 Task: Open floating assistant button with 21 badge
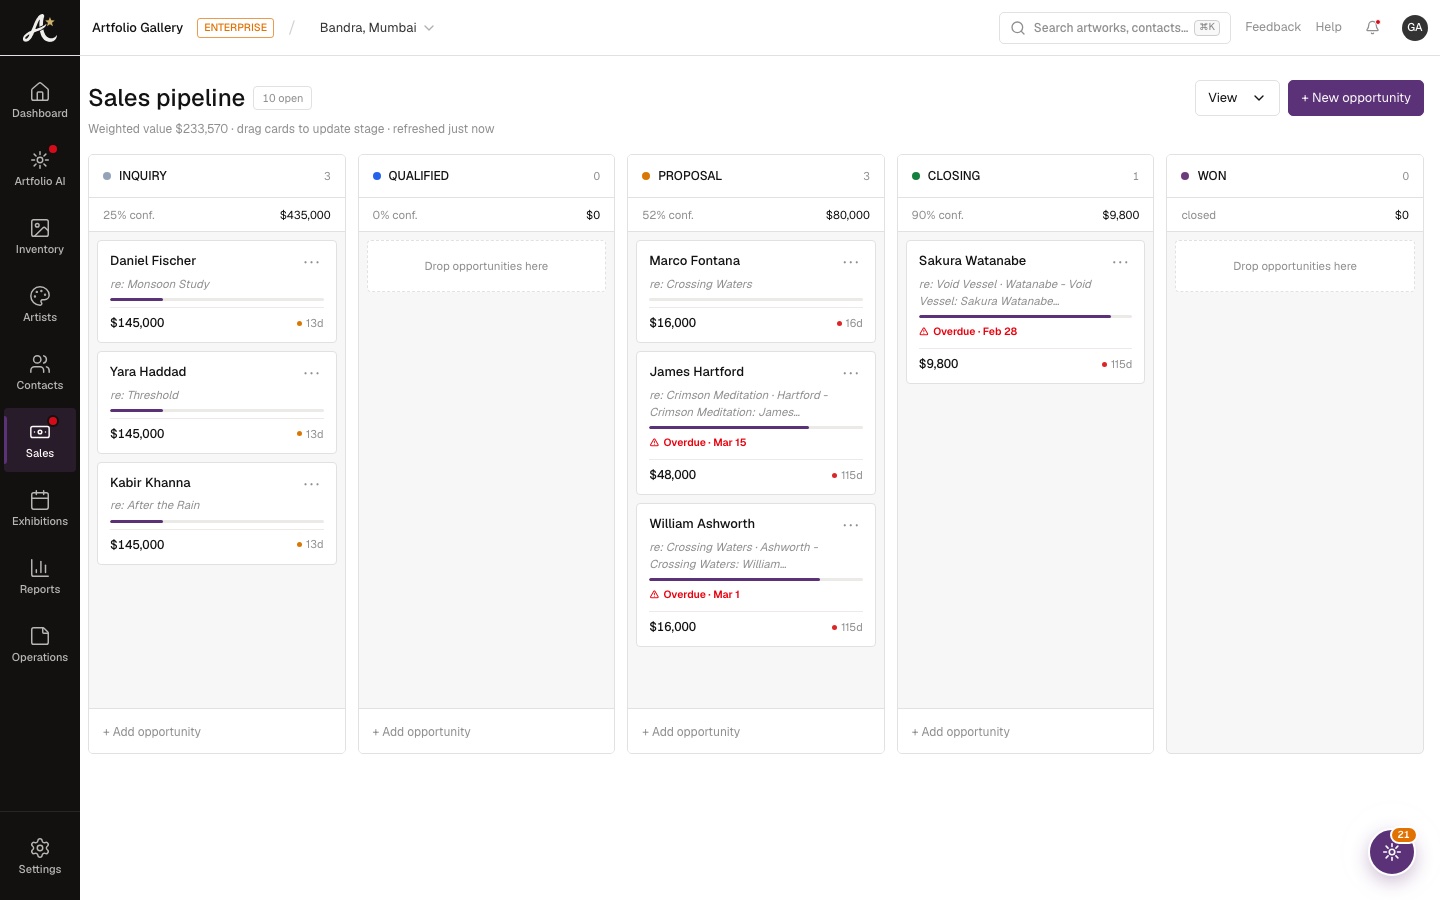point(1392,852)
